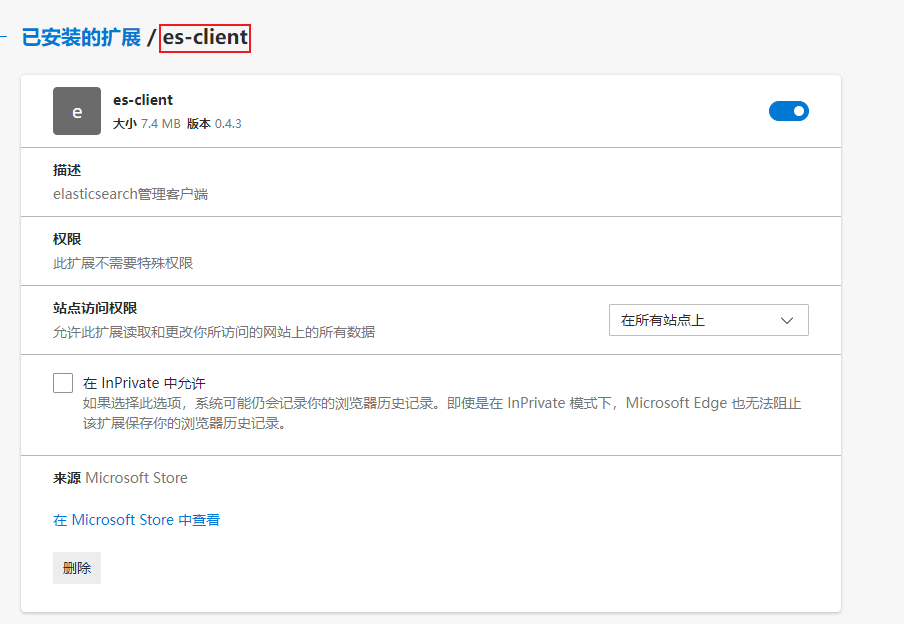The image size is (904, 624).
Task: Click the 在 InPrivate 中允许 label
Action: point(144,383)
